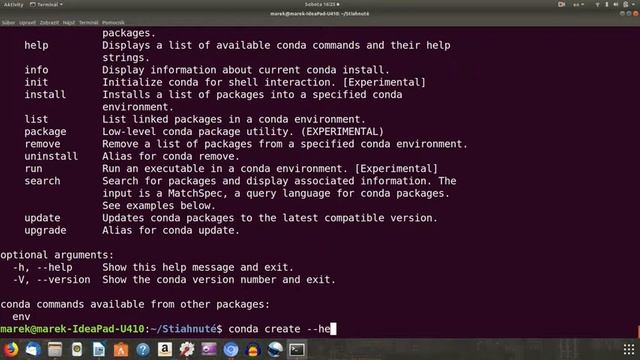This screenshot has width=640, height=360.
Task: Click the 'run' command name
Action: click(x=33, y=169)
